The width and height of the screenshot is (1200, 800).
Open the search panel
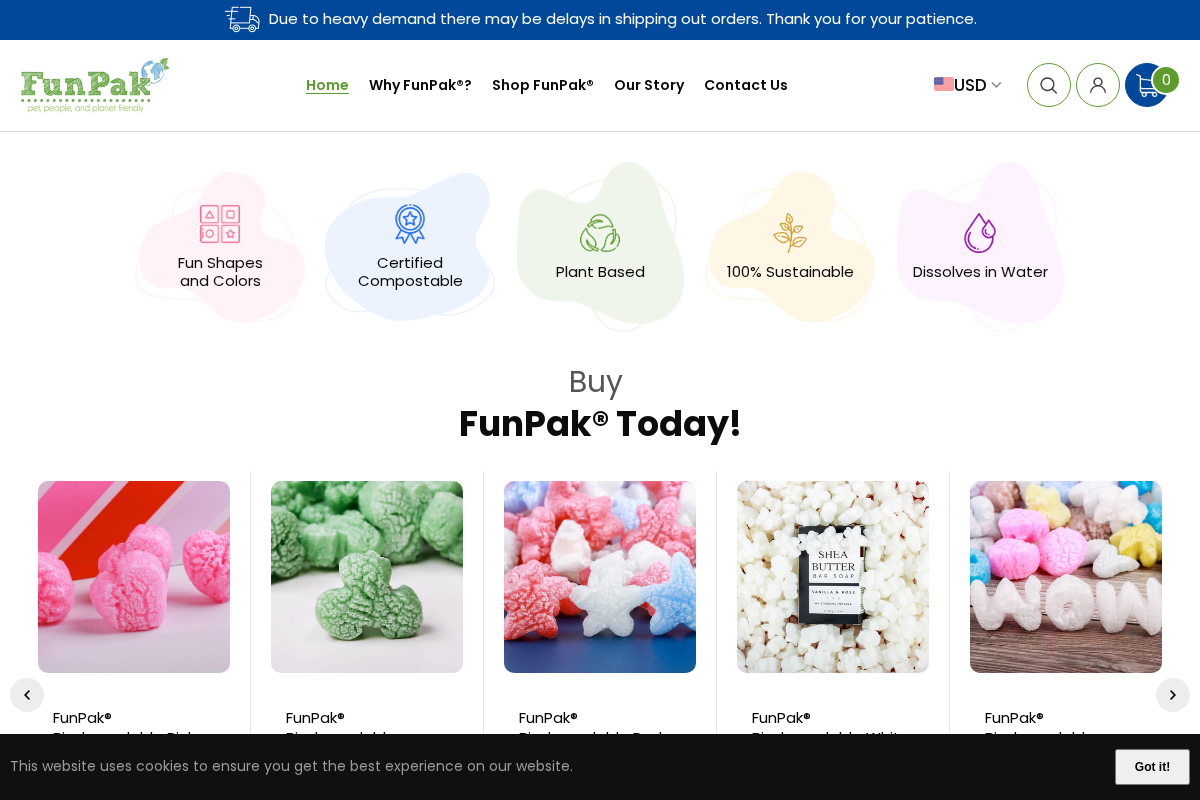pyautogui.click(x=1048, y=85)
